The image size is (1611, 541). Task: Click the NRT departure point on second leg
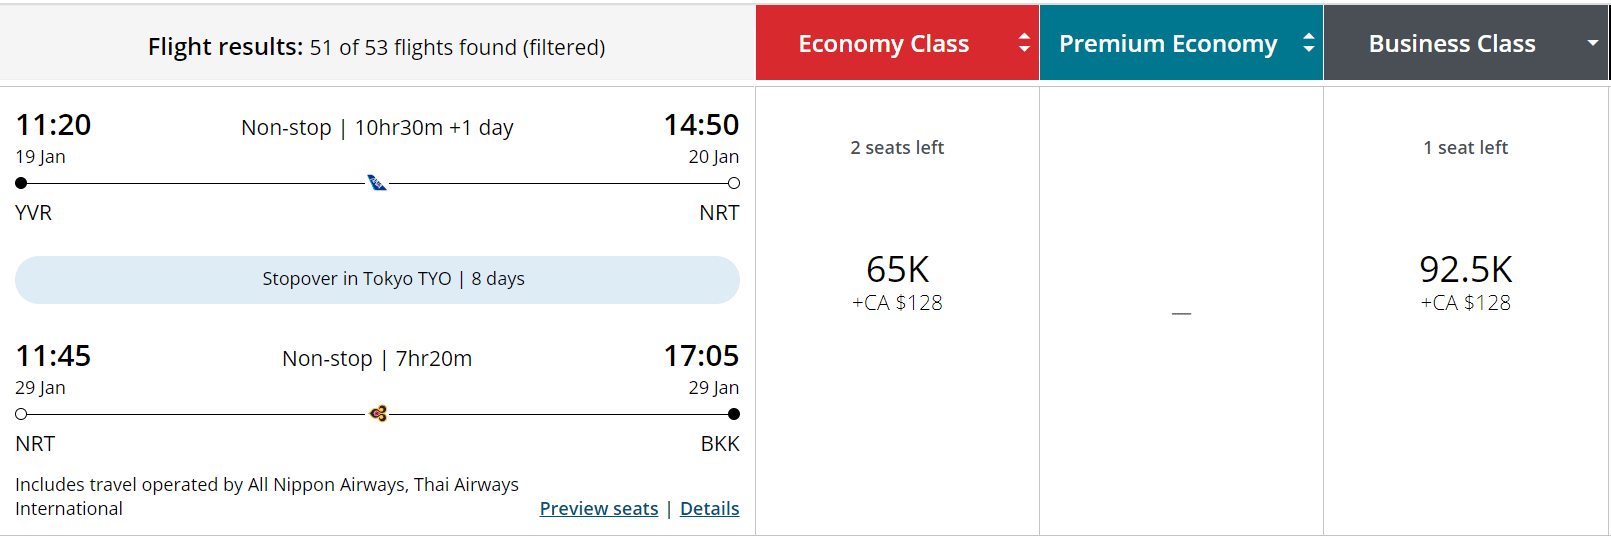[21, 414]
